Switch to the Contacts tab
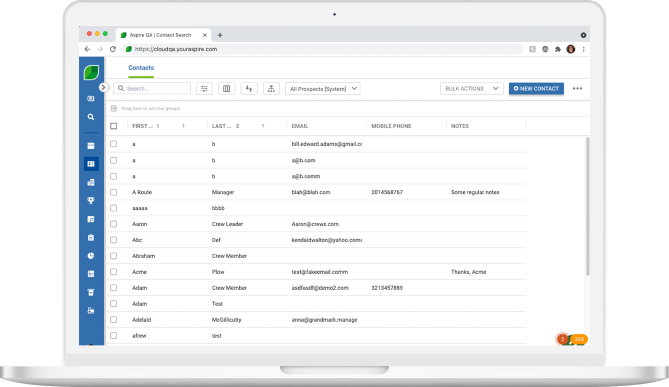The width and height of the screenshot is (669, 387). [141, 67]
